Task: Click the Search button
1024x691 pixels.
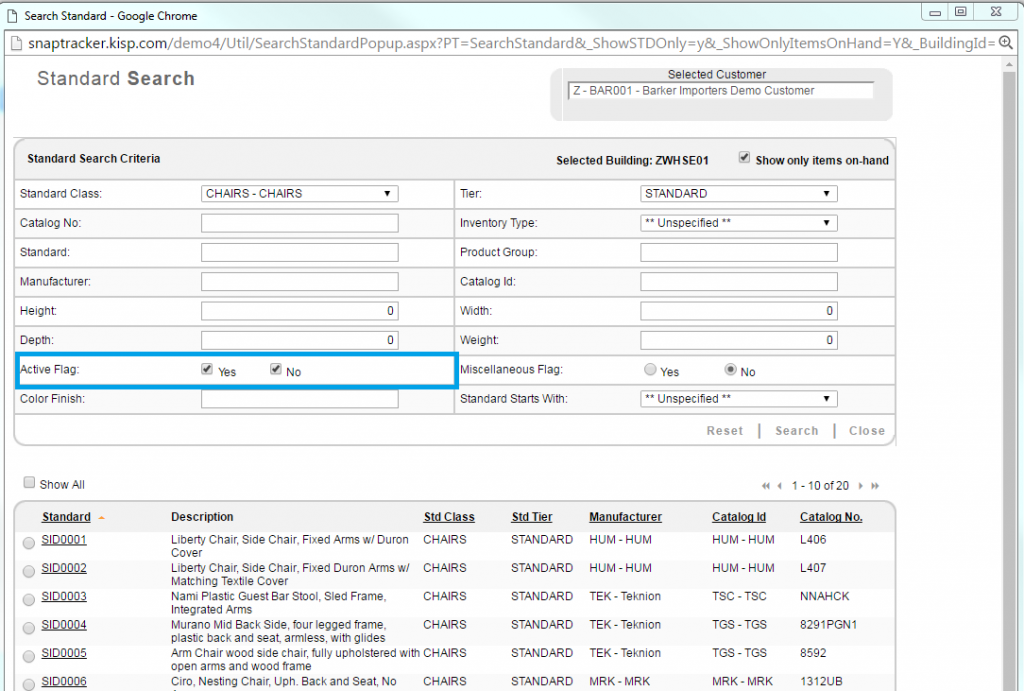Action: [x=796, y=431]
